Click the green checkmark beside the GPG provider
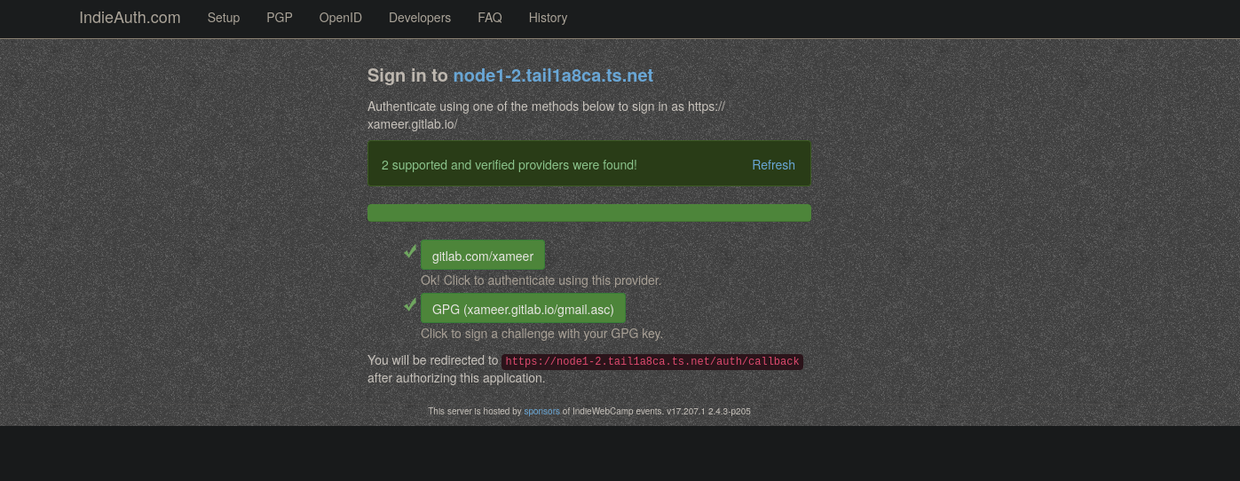 [x=410, y=305]
